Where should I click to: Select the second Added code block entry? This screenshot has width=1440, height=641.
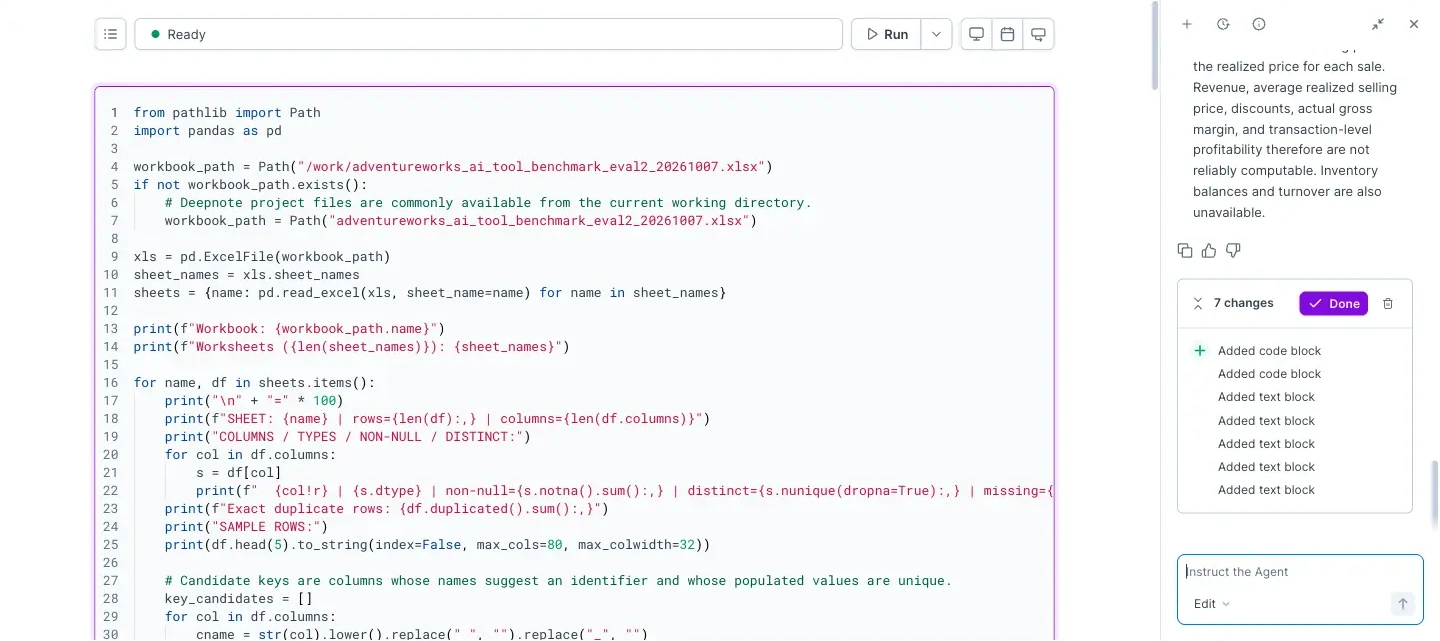click(x=1269, y=374)
